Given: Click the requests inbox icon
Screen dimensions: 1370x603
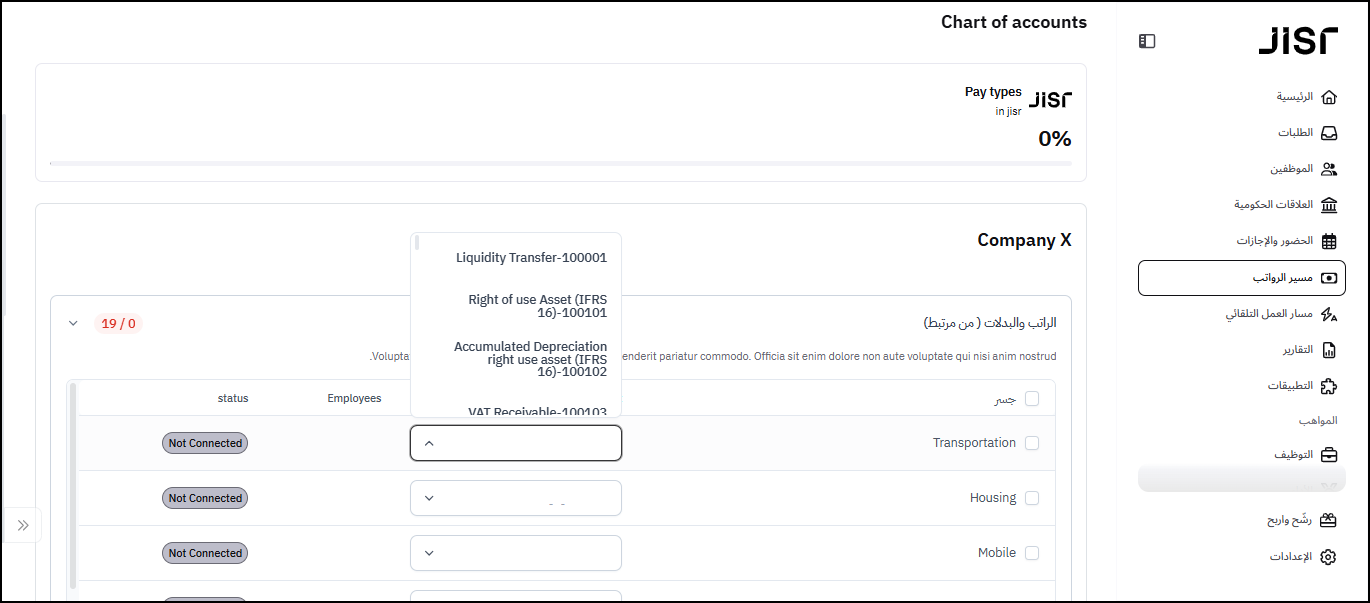Looking at the screenshot, I should tap(1328, 133).
